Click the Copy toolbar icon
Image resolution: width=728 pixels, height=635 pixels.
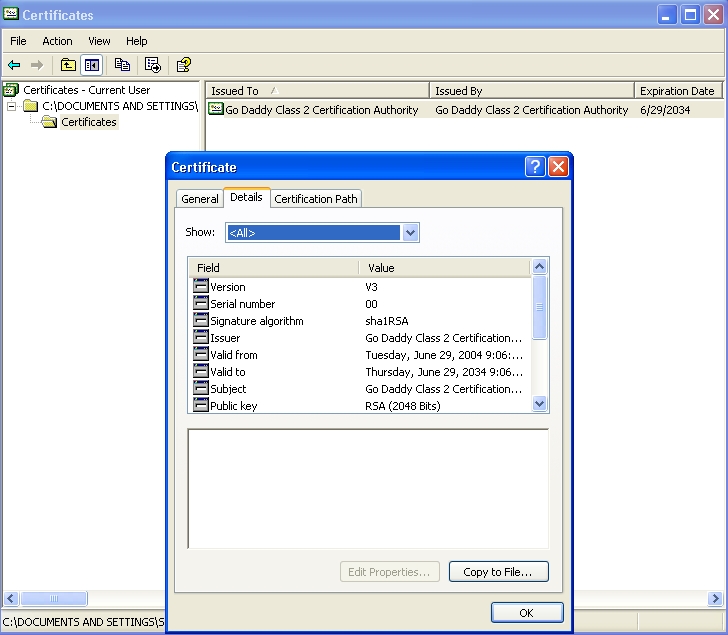(122, 65)
